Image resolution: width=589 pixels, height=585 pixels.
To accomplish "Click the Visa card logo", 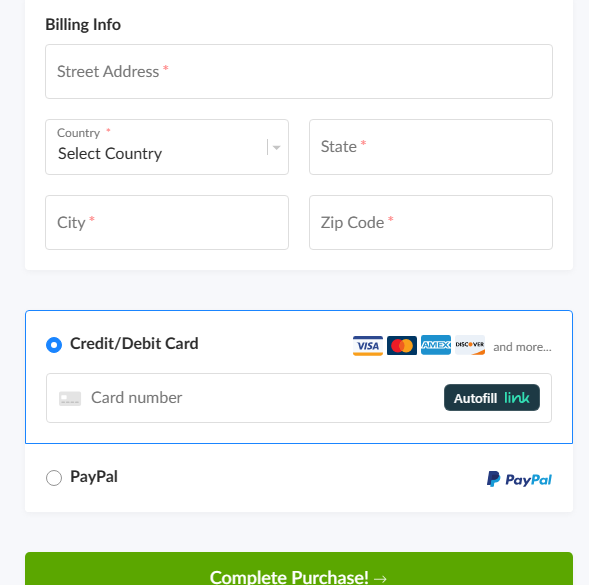I will pyautogui.click(x=368, y=345).
